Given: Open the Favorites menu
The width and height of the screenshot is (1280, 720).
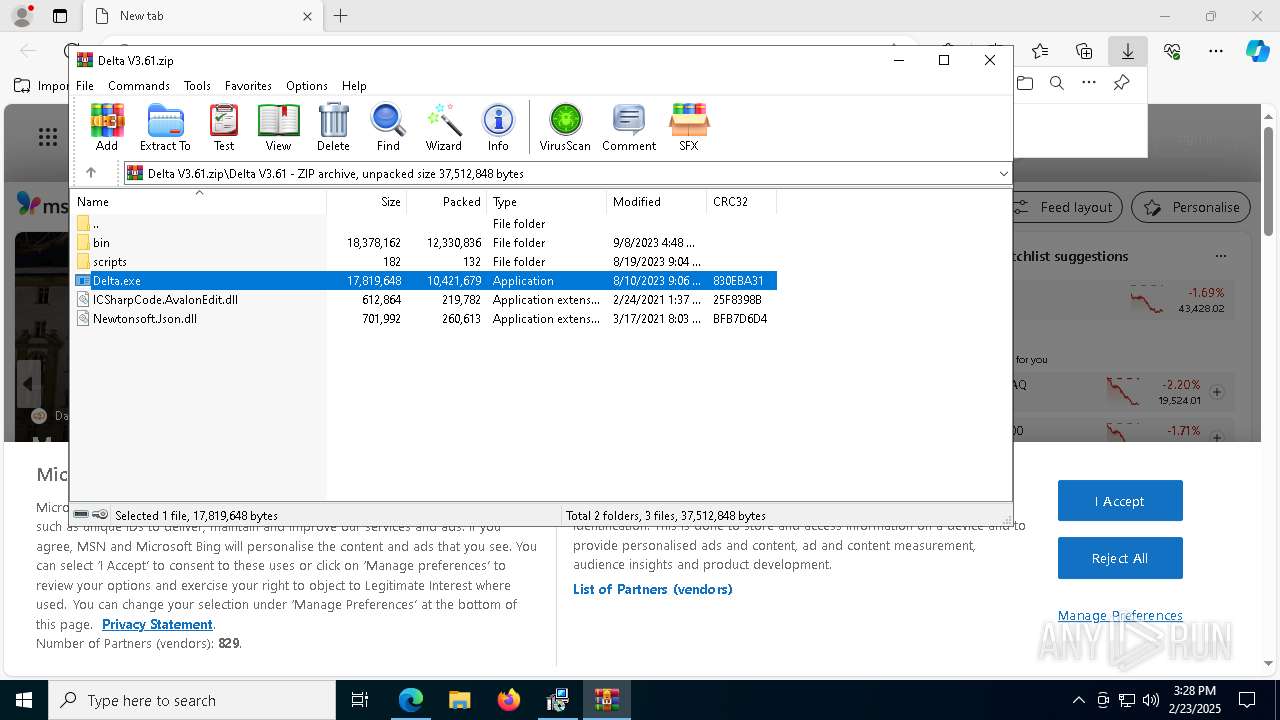Looking at the screenshot, I should pos(248,86).
